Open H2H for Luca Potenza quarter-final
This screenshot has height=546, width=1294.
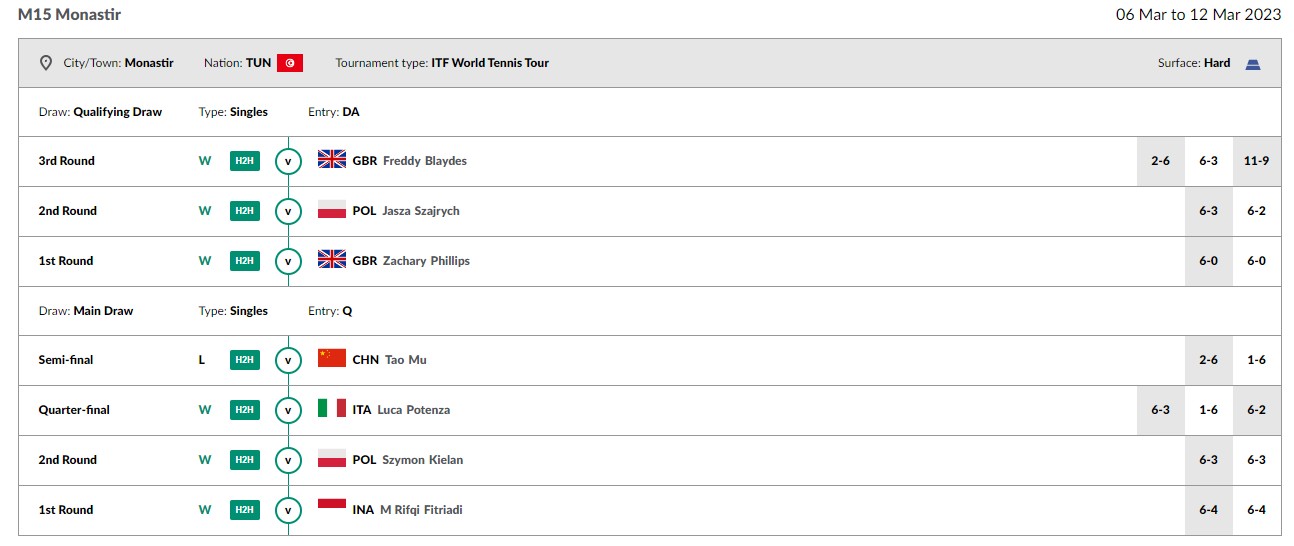tap(245, 410)
